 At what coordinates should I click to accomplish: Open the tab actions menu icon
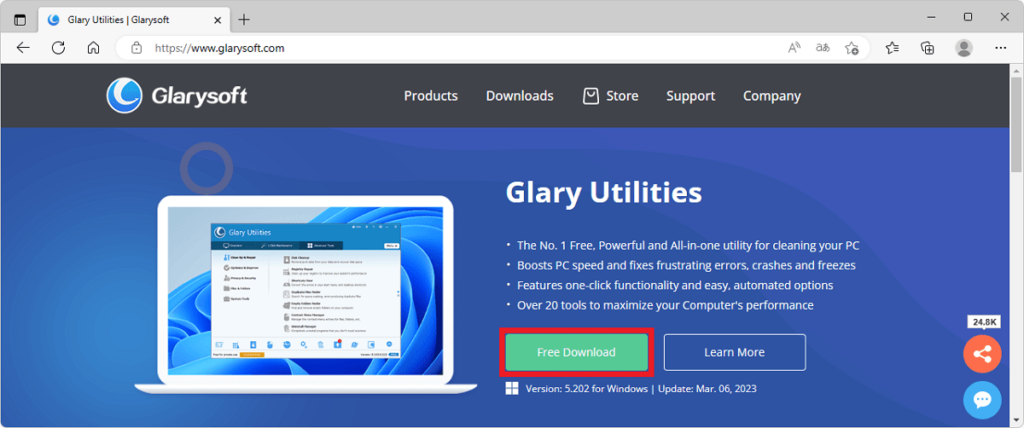click(20, 20)
